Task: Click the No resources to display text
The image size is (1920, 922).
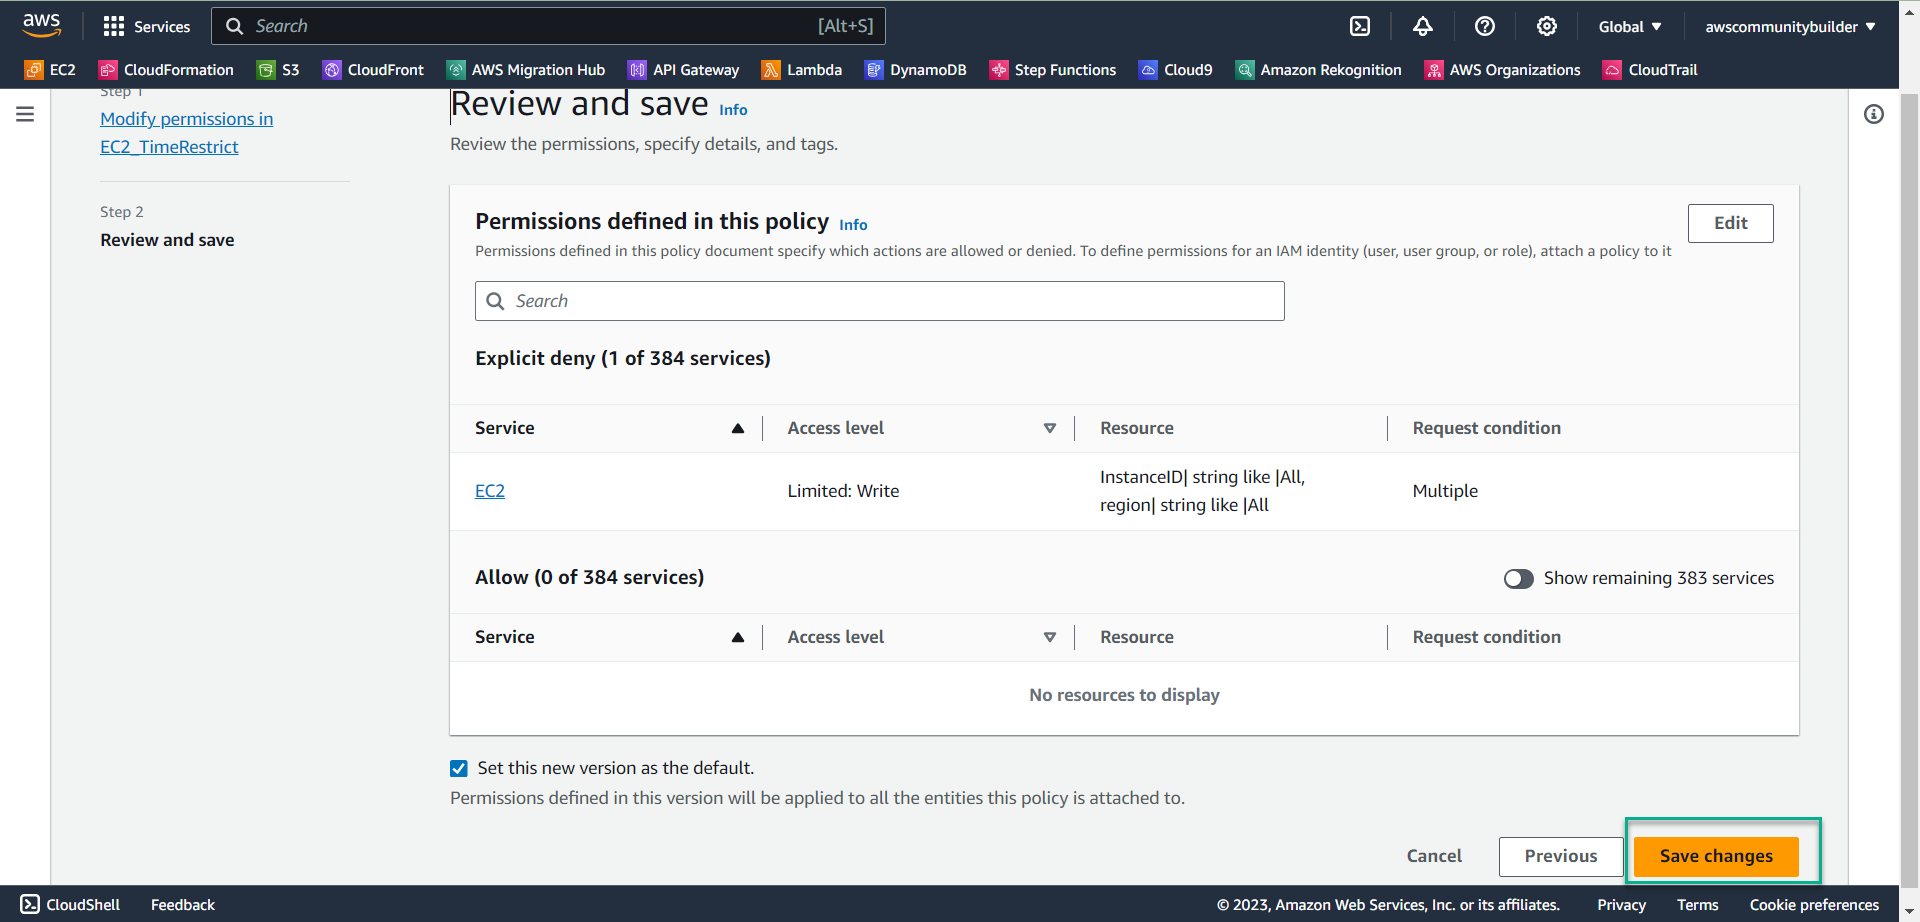Action: [x=1124, y=695]
